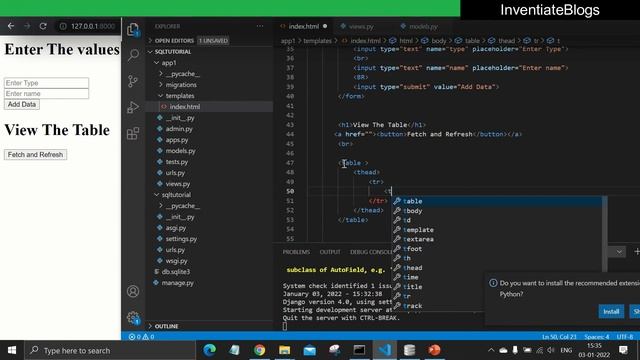Click the browser forward arrow
This screenshot has width=640, height=360.
[27, 26]
